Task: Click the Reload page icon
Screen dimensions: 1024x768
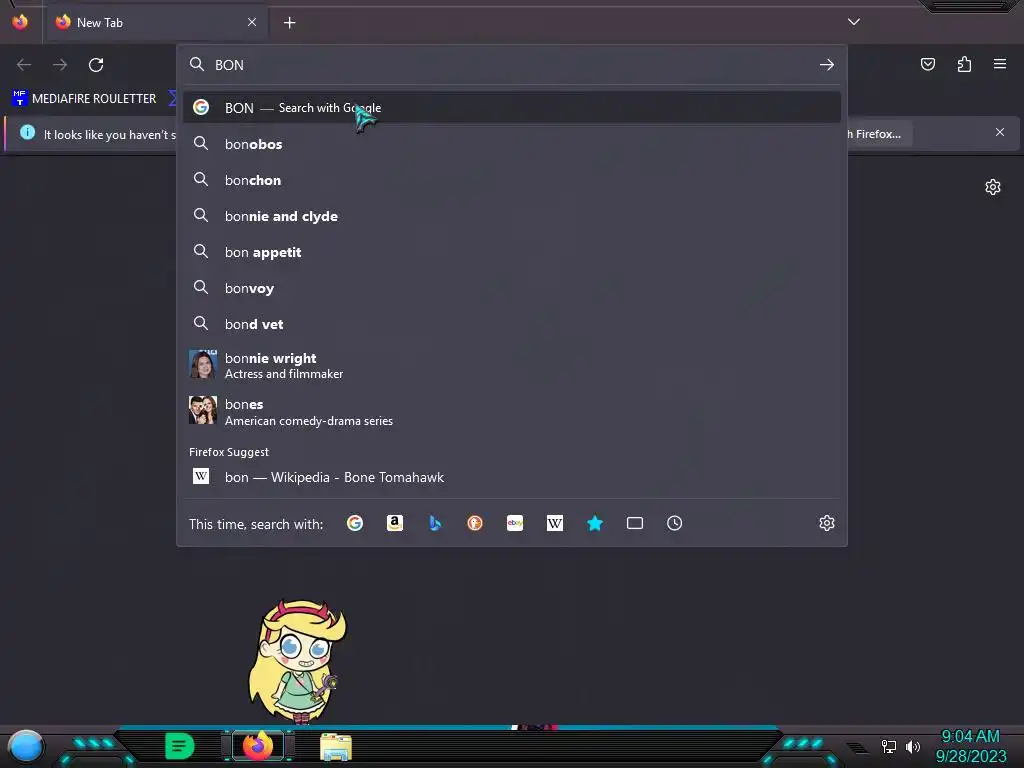Action: (96, 65)
